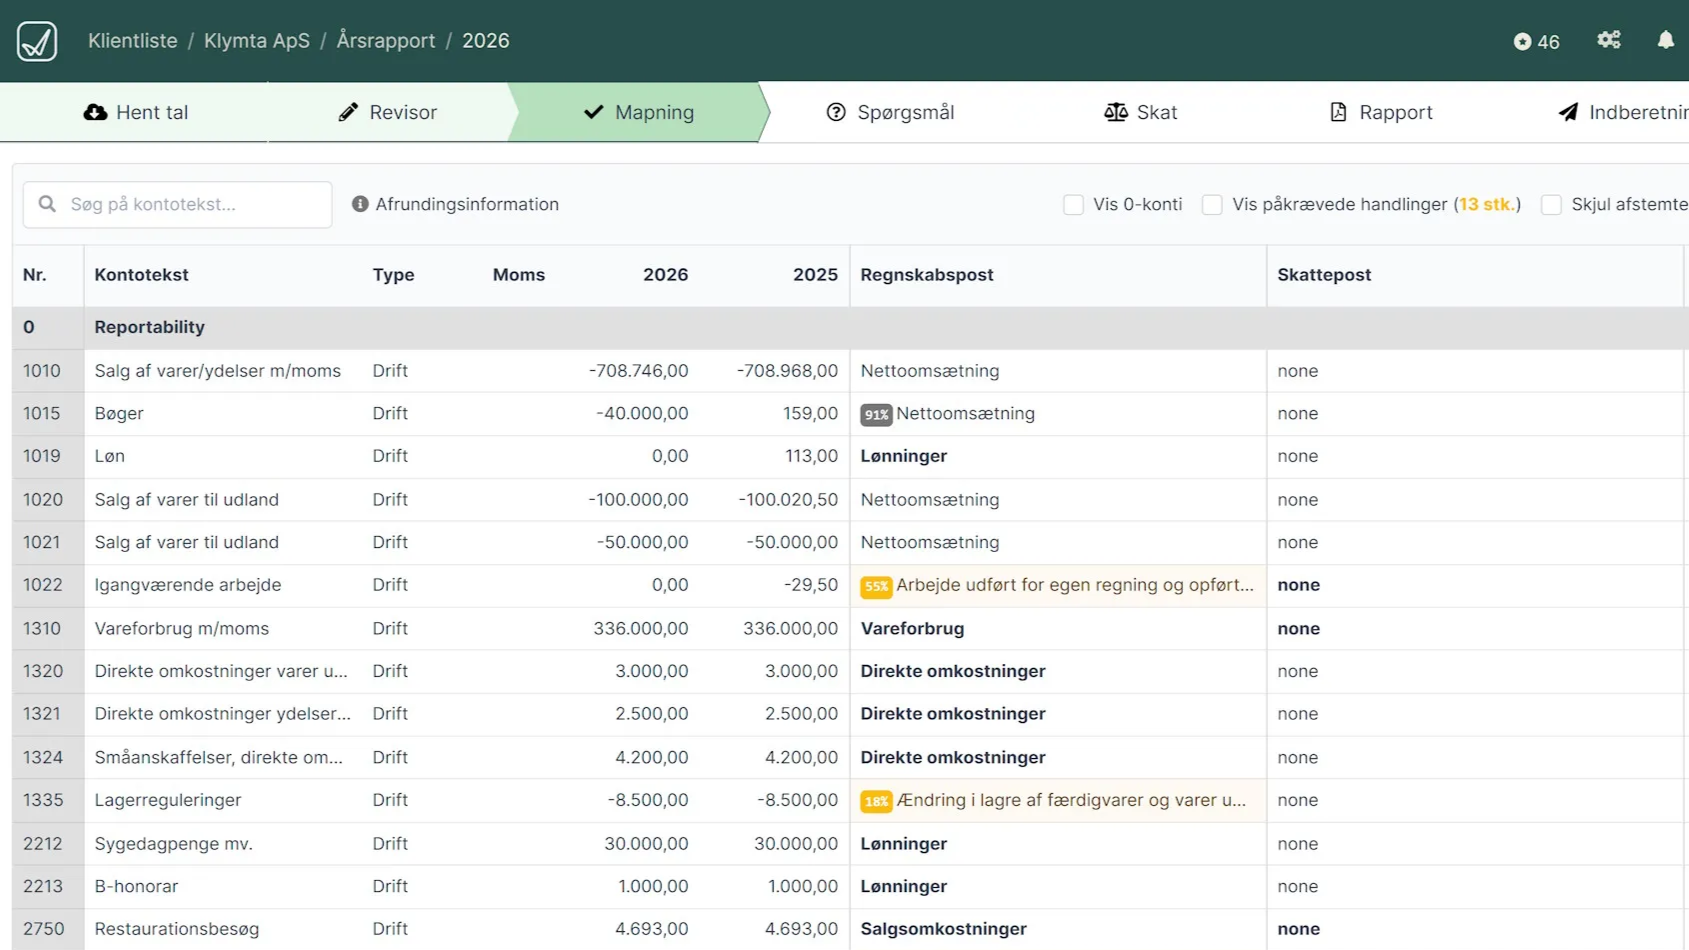Click the info icon beside Afrundingsinformation
Viewport: 1689px width, 950px height.
point(360,204)
